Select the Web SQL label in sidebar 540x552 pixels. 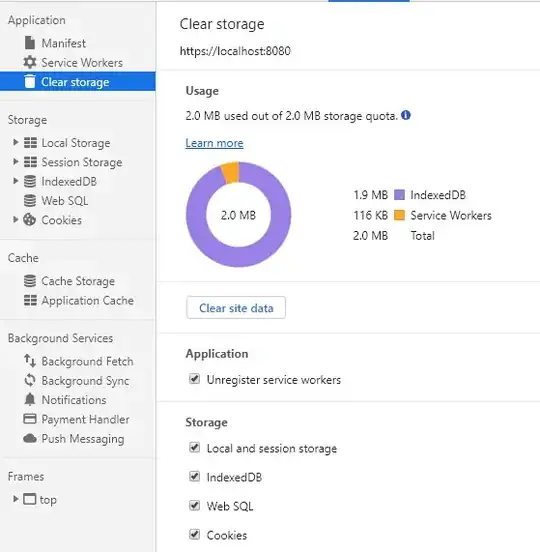click(65, 201)
